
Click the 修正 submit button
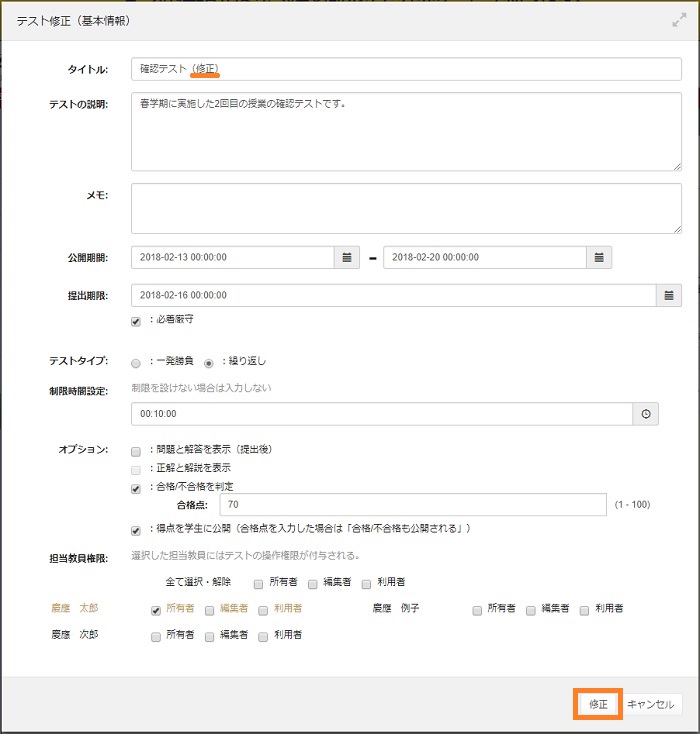pyautogui.click(x=598, y=704)
